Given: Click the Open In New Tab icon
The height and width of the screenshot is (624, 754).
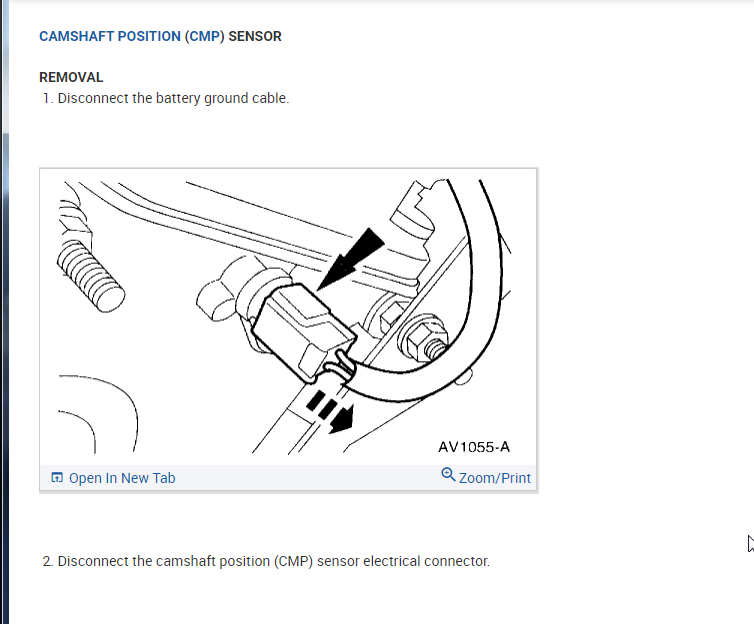Looking at the screenshot, I should coord(57,477).
